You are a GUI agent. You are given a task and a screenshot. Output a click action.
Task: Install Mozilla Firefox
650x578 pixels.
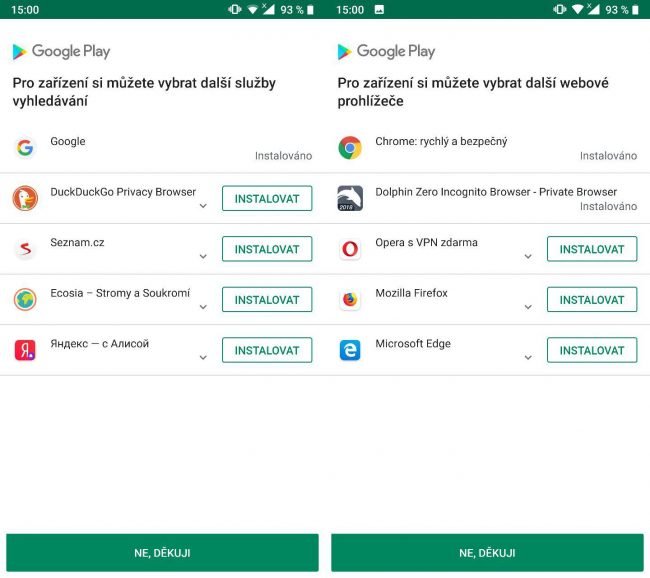[592, 300]
